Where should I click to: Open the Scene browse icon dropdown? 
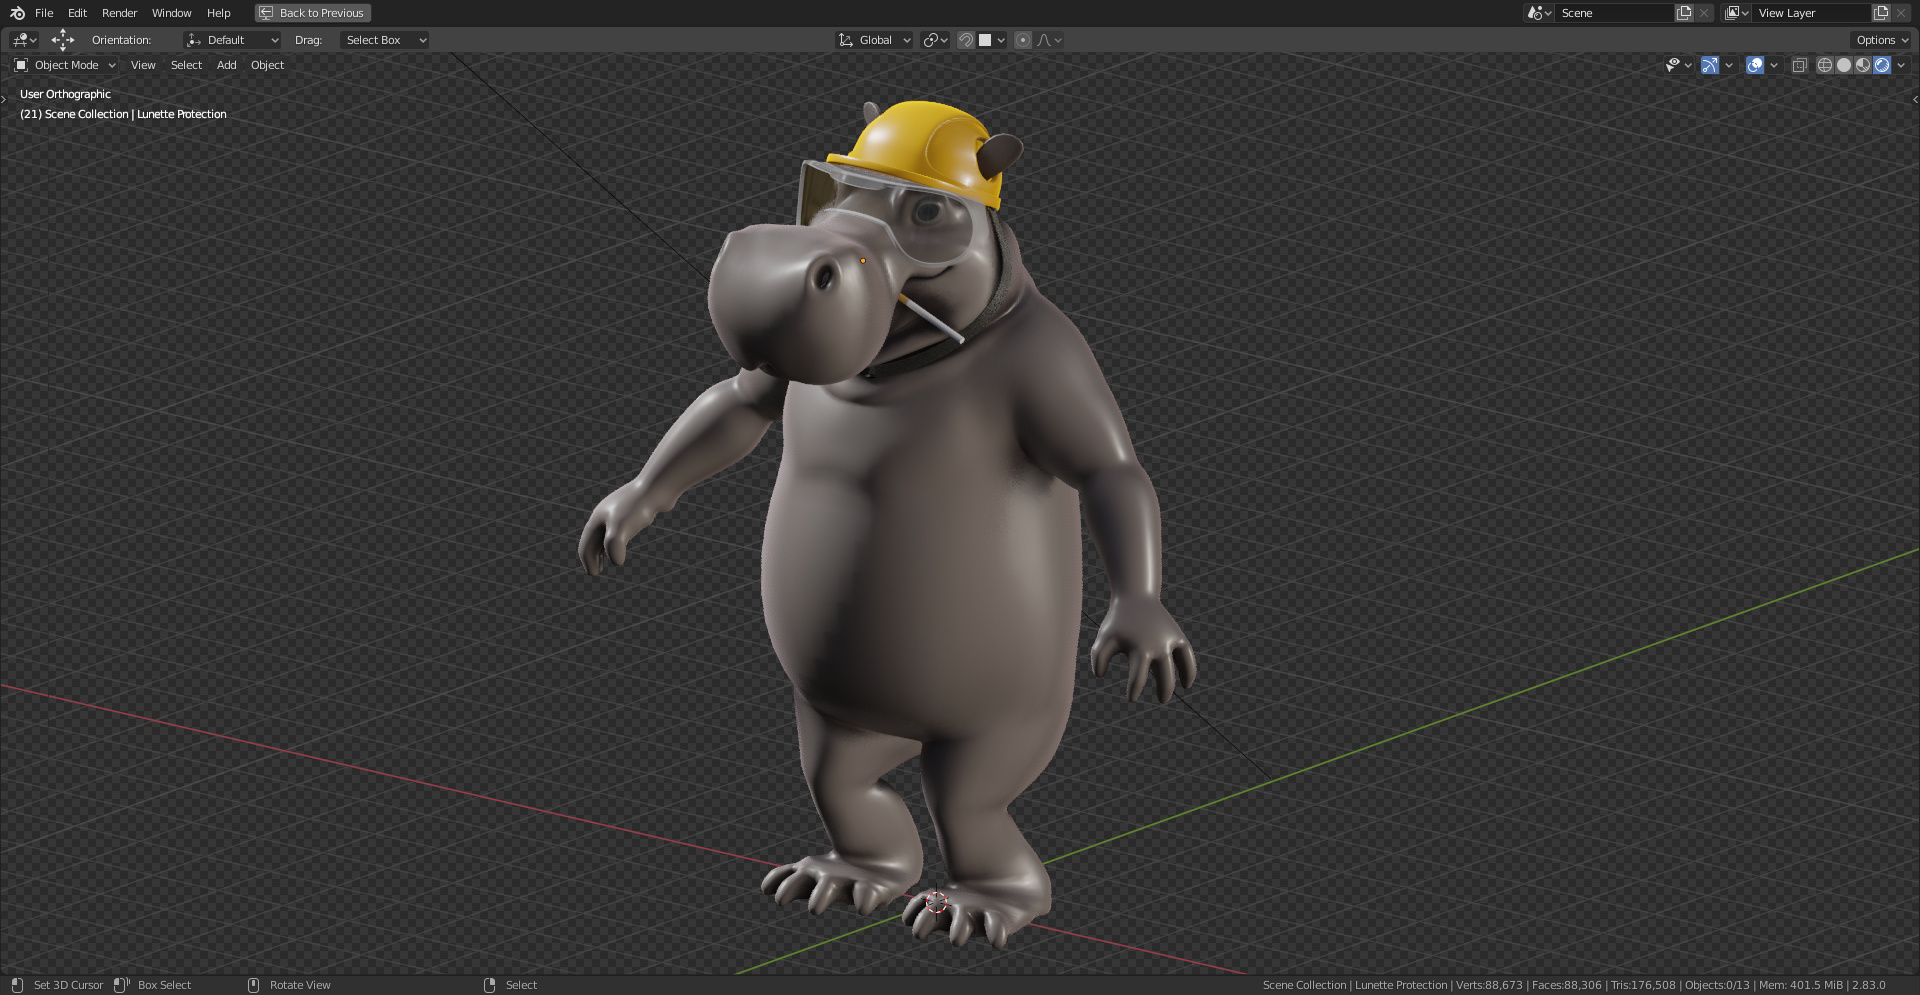click(x=1539, y=13)
